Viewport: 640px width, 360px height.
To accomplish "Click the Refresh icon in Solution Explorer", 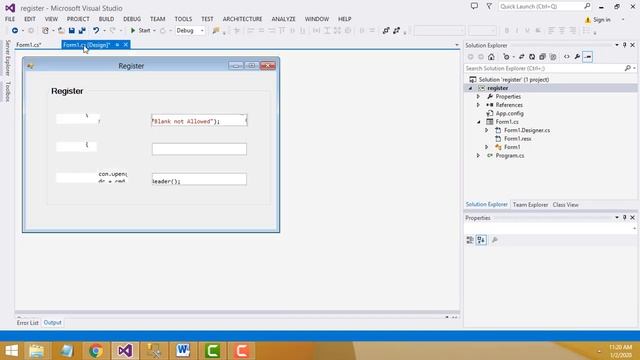I will (x=532, y=57).
